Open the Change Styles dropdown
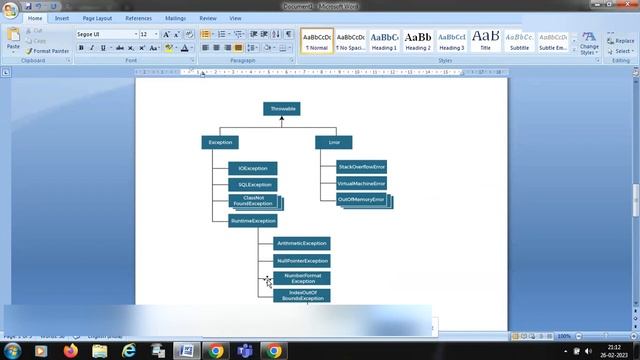This screenshot has height=360, width=640. [589, 43]
